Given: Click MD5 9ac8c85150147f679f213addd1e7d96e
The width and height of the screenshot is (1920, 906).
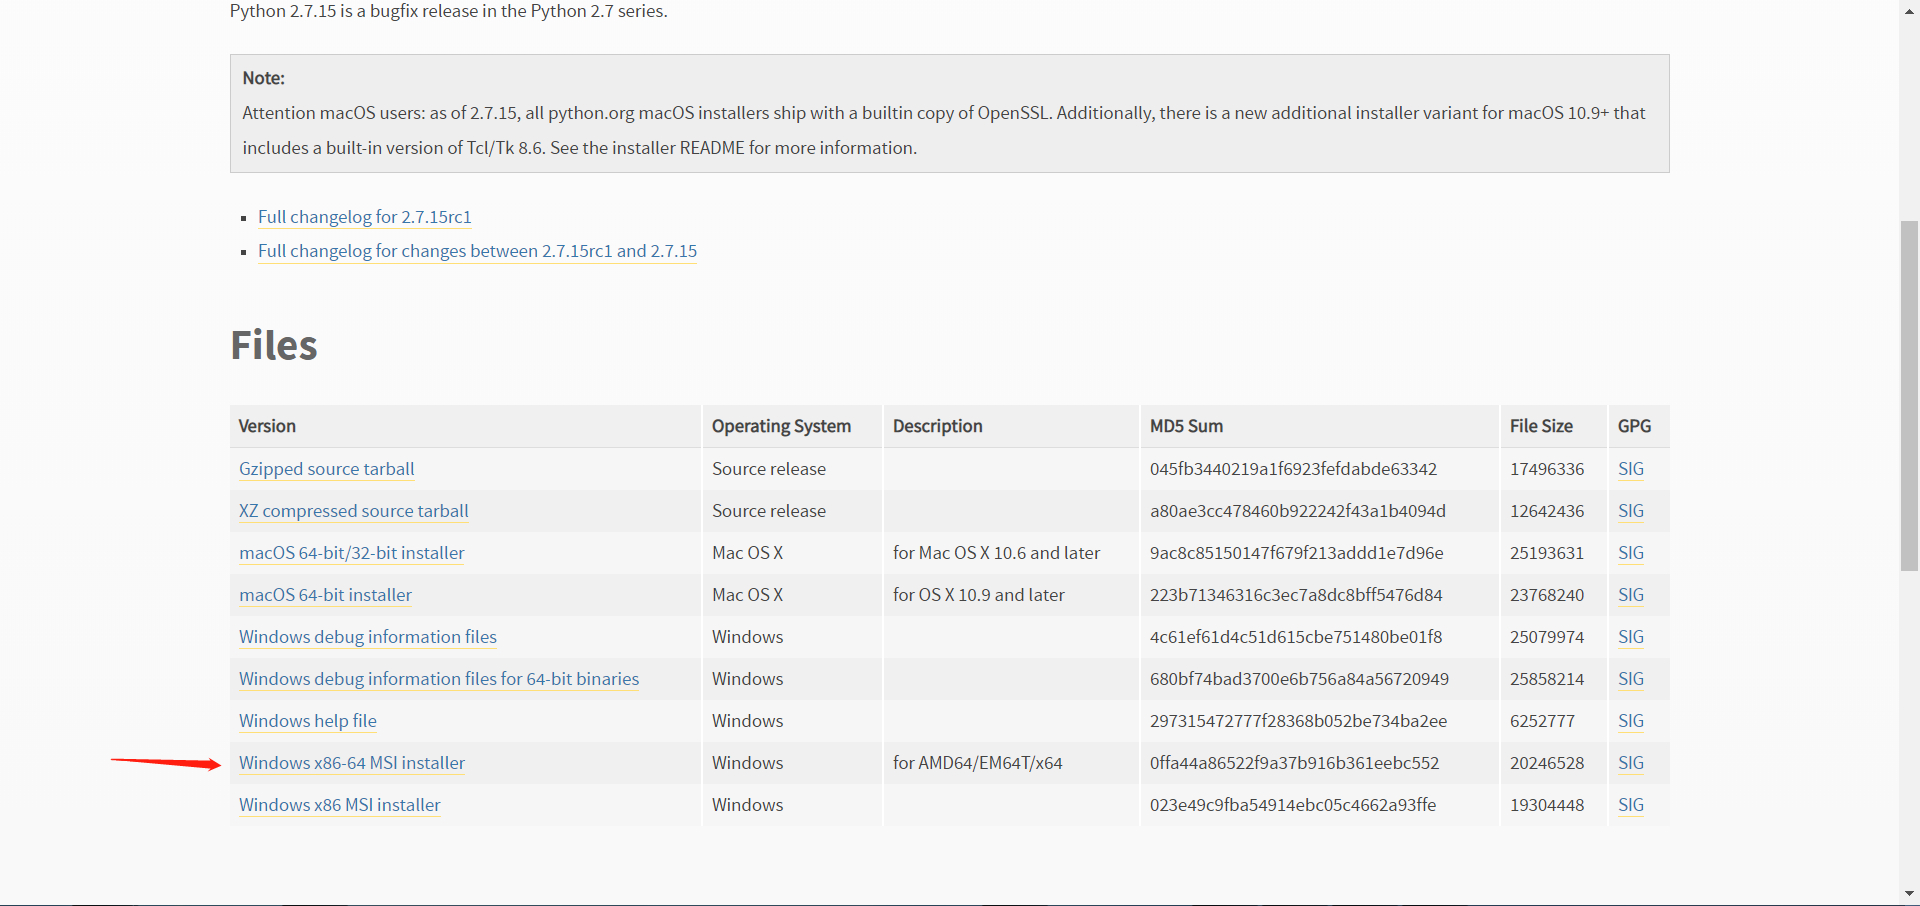Looking at the screenshot, I should [1297, 553].
